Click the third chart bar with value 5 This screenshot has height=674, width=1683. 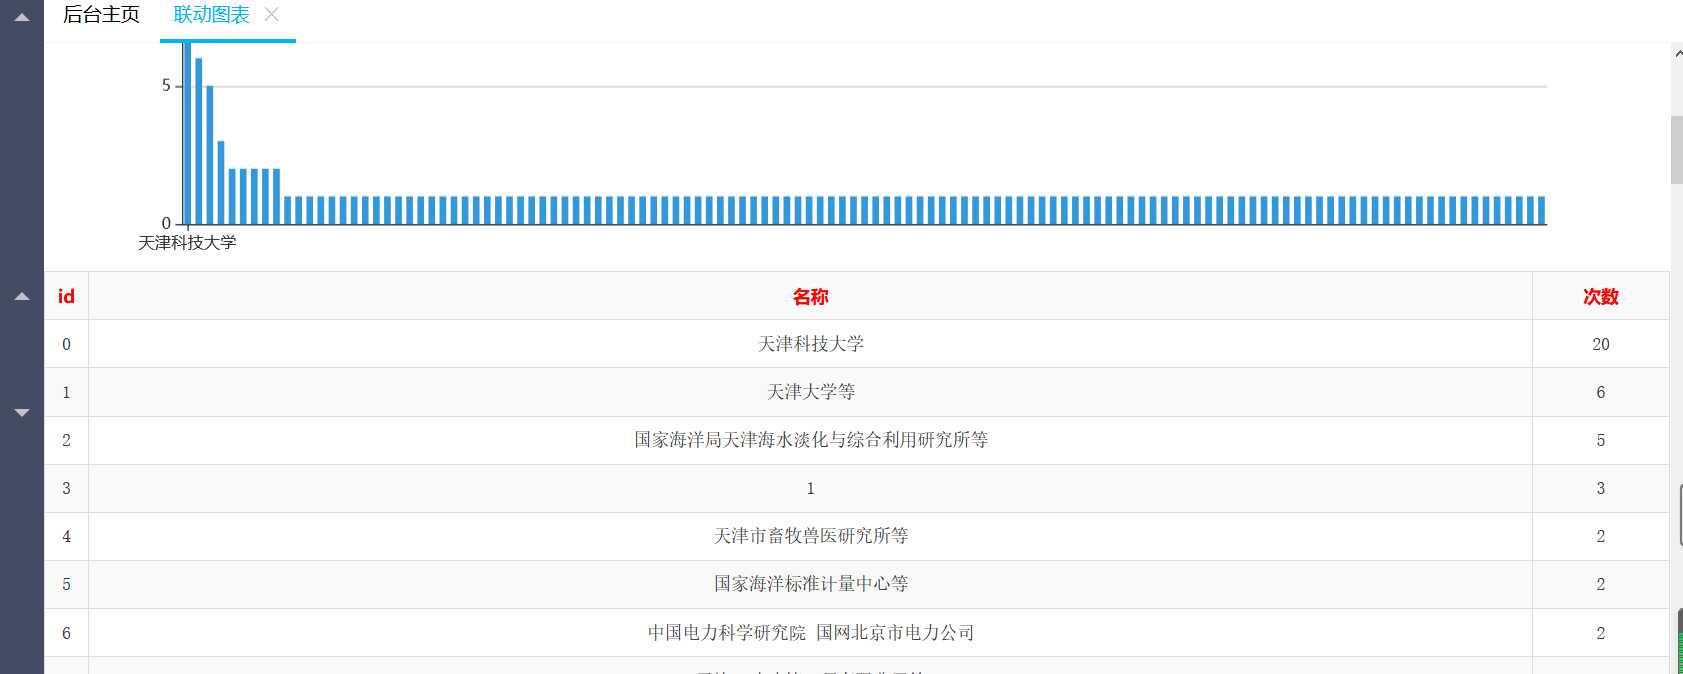(x=210, y=155)
